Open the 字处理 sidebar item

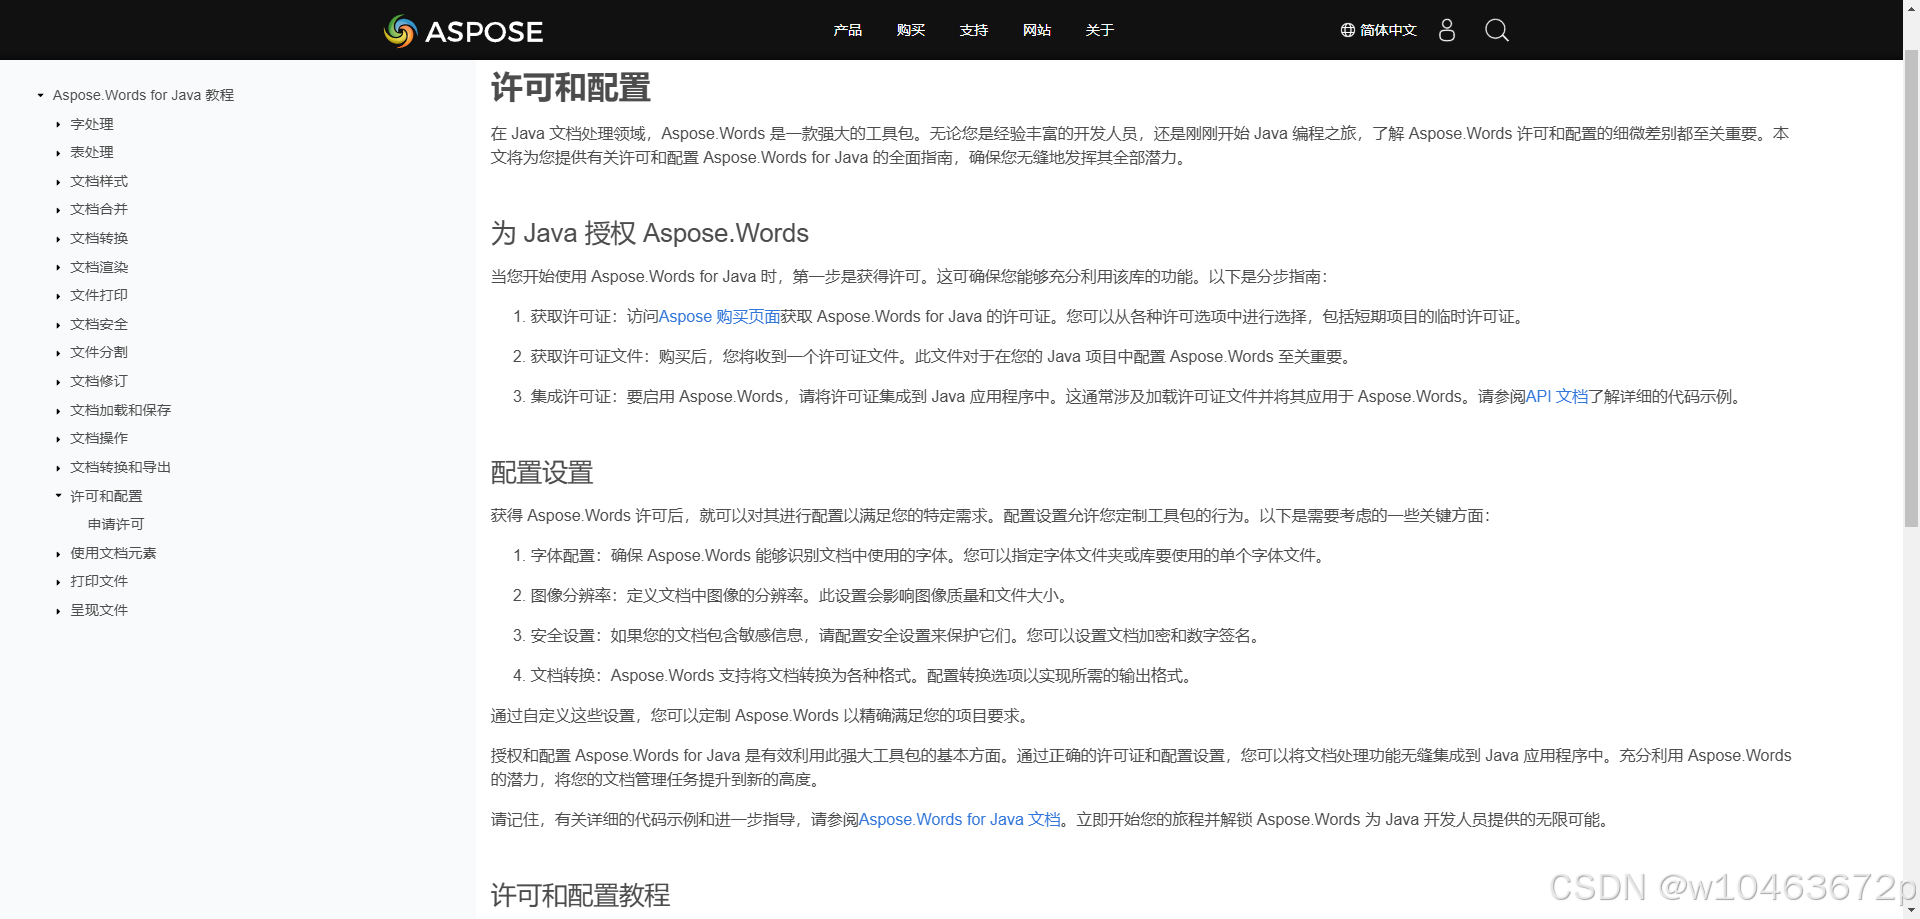pyautogui.click(x=92, y=124)
